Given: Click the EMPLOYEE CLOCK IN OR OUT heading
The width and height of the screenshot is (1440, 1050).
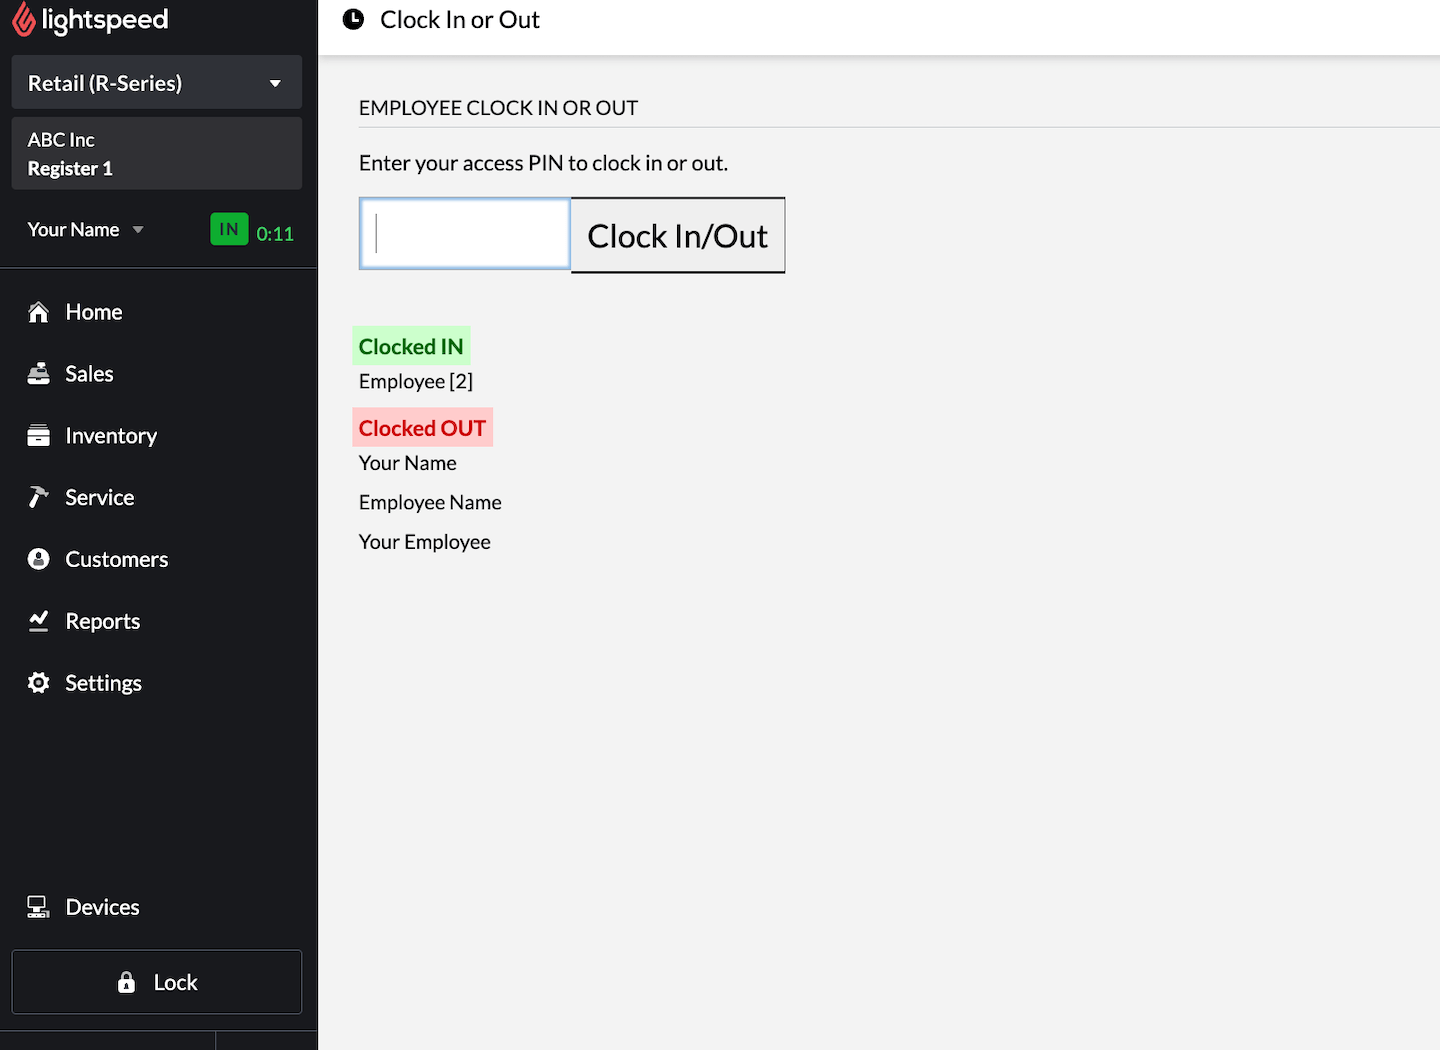Looking at the screenshot, I should (x=498, y=108).
